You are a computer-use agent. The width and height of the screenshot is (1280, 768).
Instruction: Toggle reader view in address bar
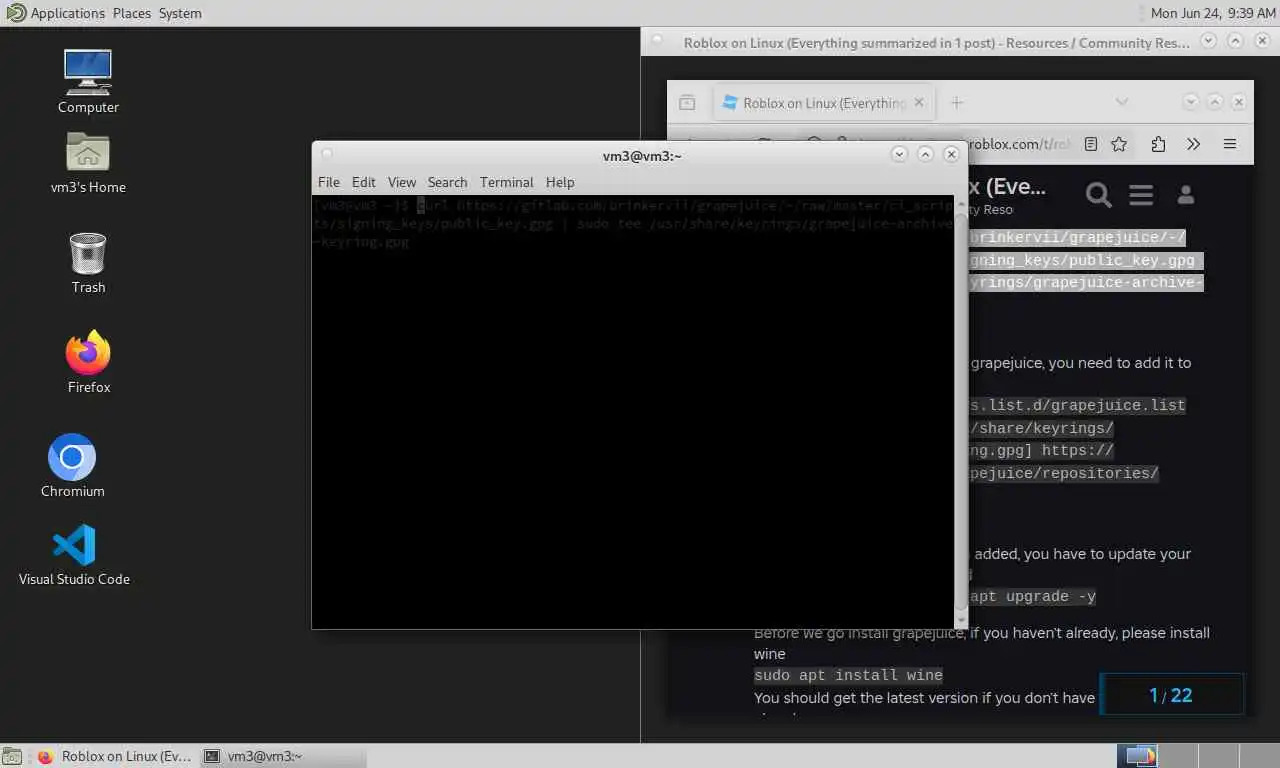(1091, 144)
